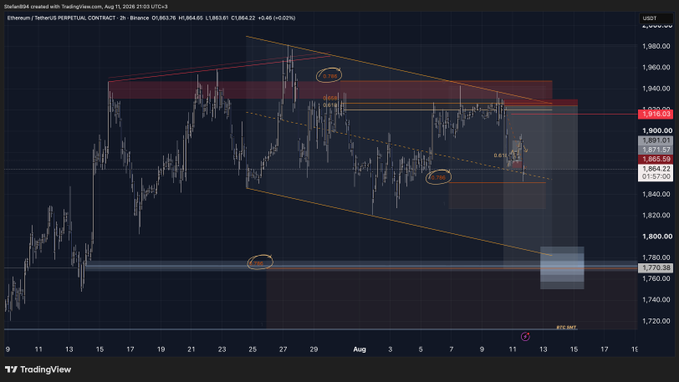Image resolution: width=679 pixels, height=382 pixels.
Task: Click the 1,940.00 price axis tick
Action: click(656, 88)
